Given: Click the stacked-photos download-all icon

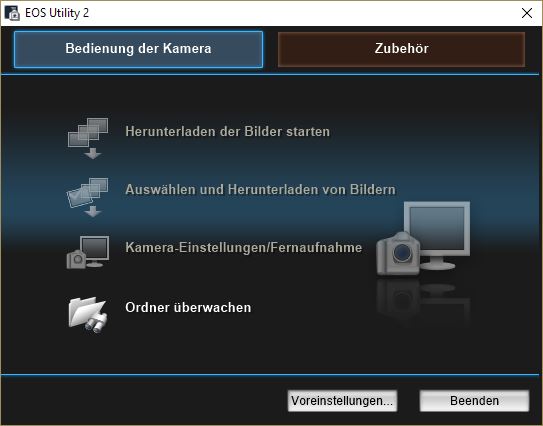Looking at the screenshot, I should [x=88, y=138].
